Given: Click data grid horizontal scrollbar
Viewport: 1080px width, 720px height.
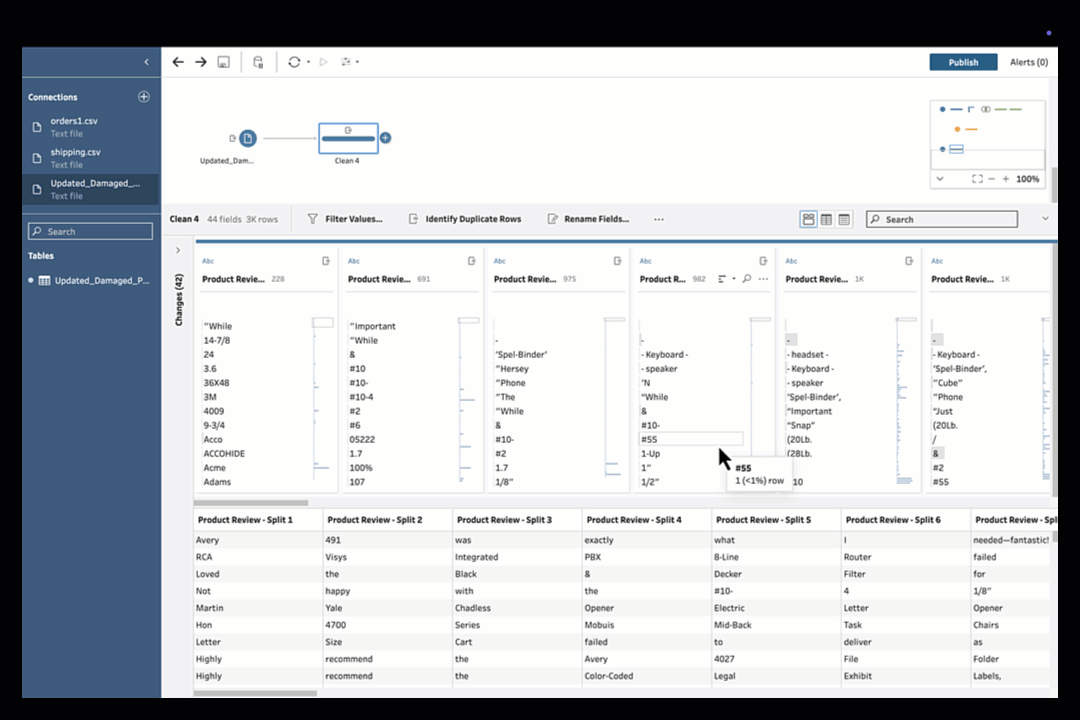Looking at the screenshot, I should pos(255,693).
